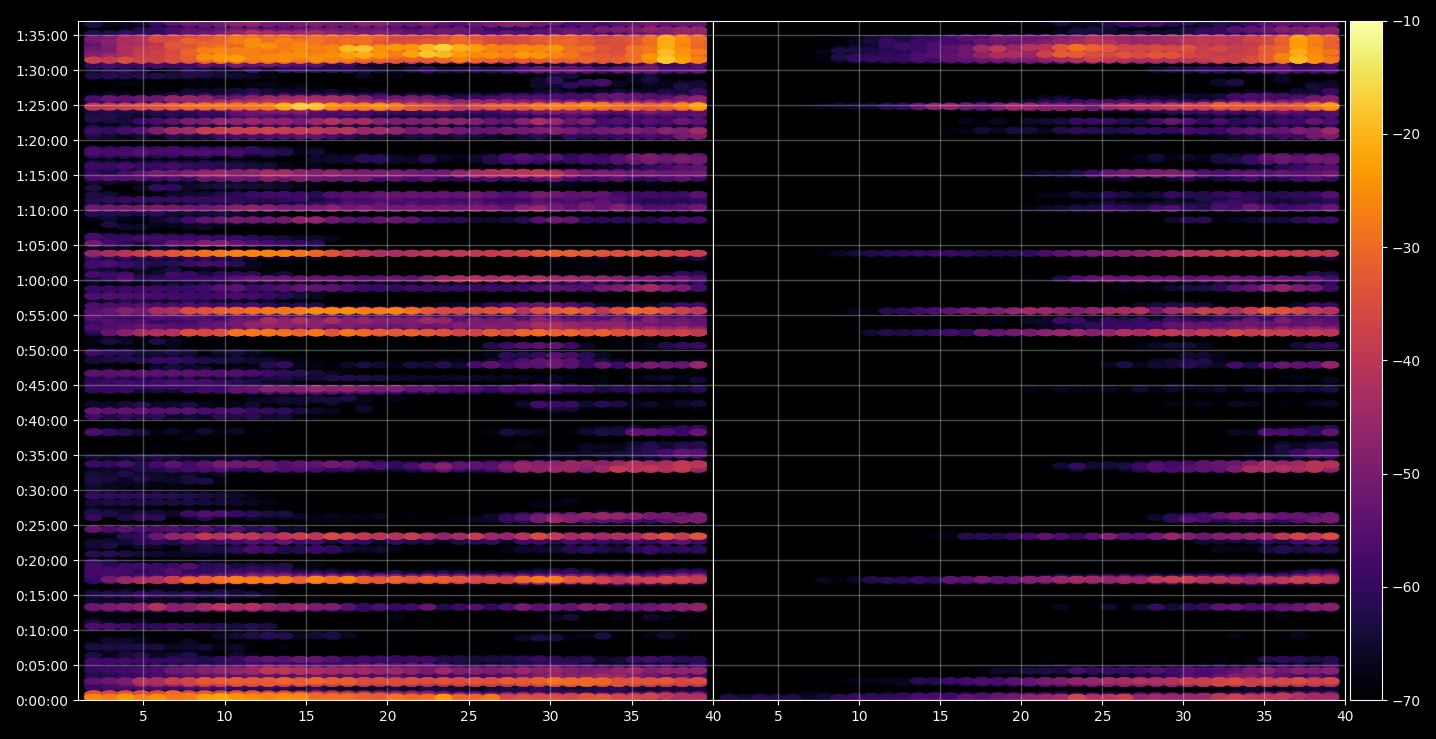Click x-axis label 40 at right plot's end
This screenshot has height=739, width=1436.
click(1345, 716)
